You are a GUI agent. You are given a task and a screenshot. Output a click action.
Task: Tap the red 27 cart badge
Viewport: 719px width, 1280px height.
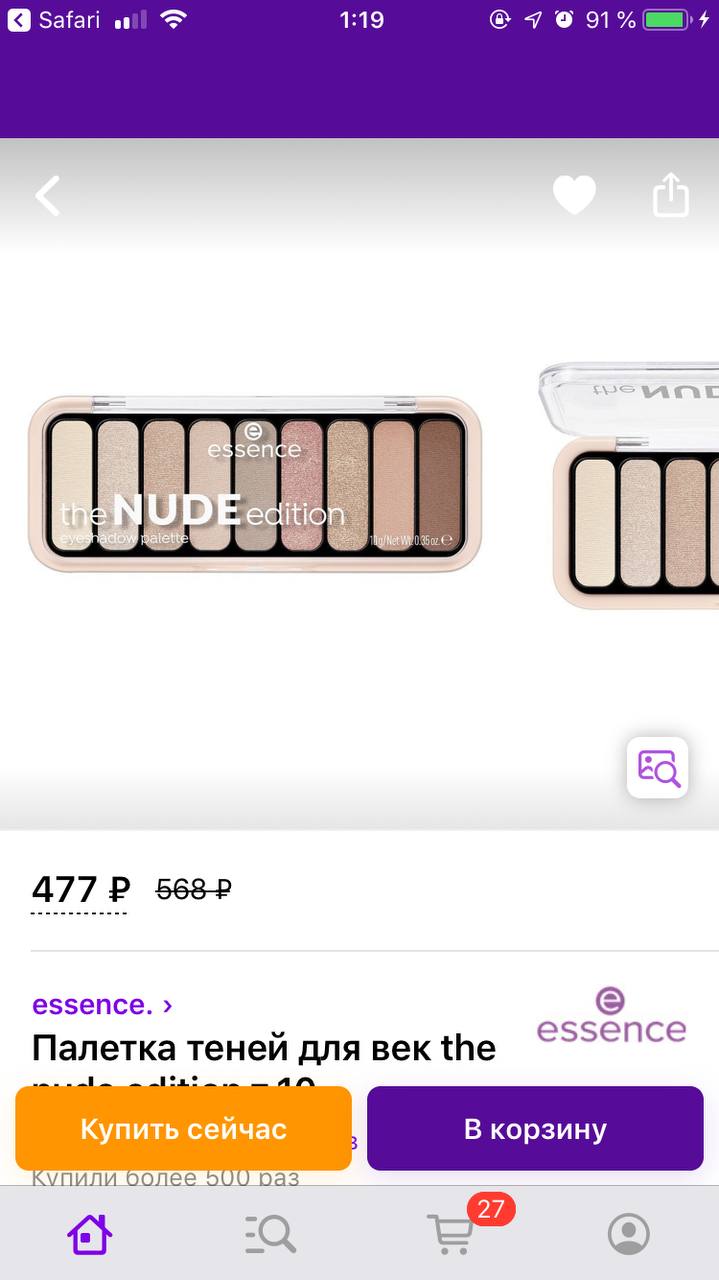[x=490, y=1208]
